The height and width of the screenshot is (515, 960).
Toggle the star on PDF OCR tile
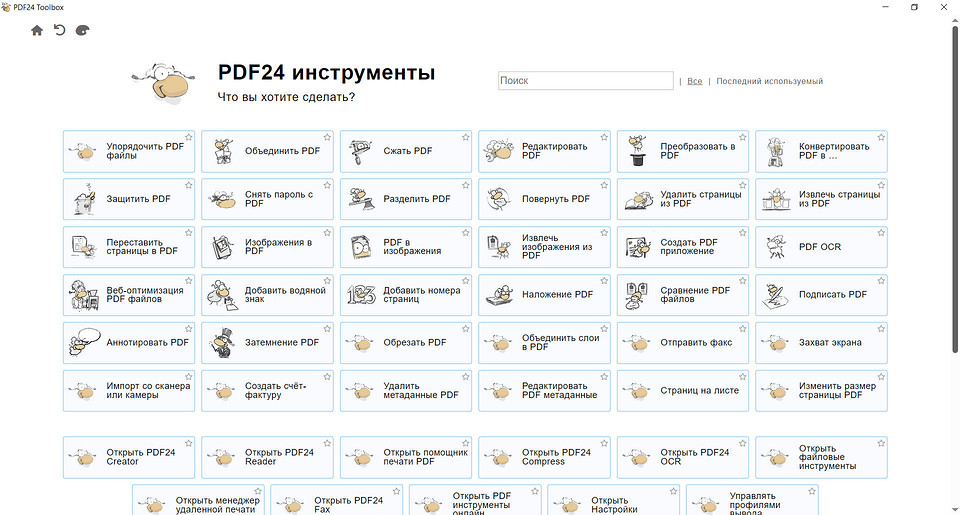[881, 233]
